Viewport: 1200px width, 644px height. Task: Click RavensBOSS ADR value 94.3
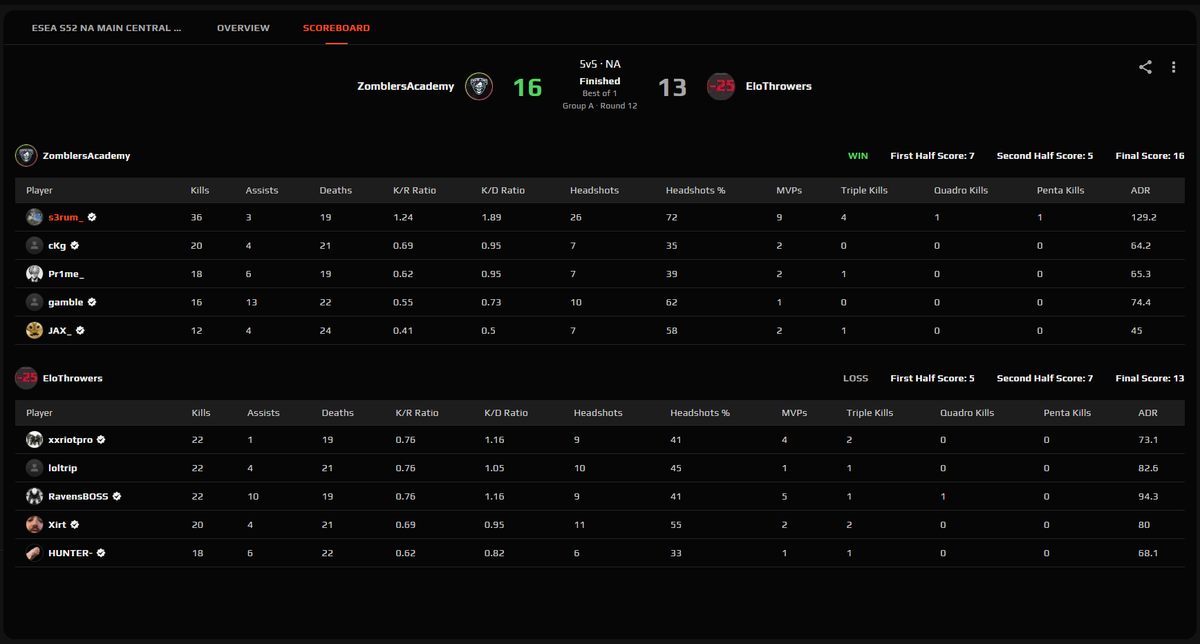(1149, 496)
